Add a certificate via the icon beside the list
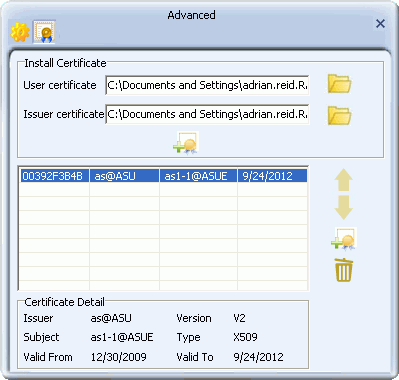Screen dimensions: 399x380 (344, 239)
